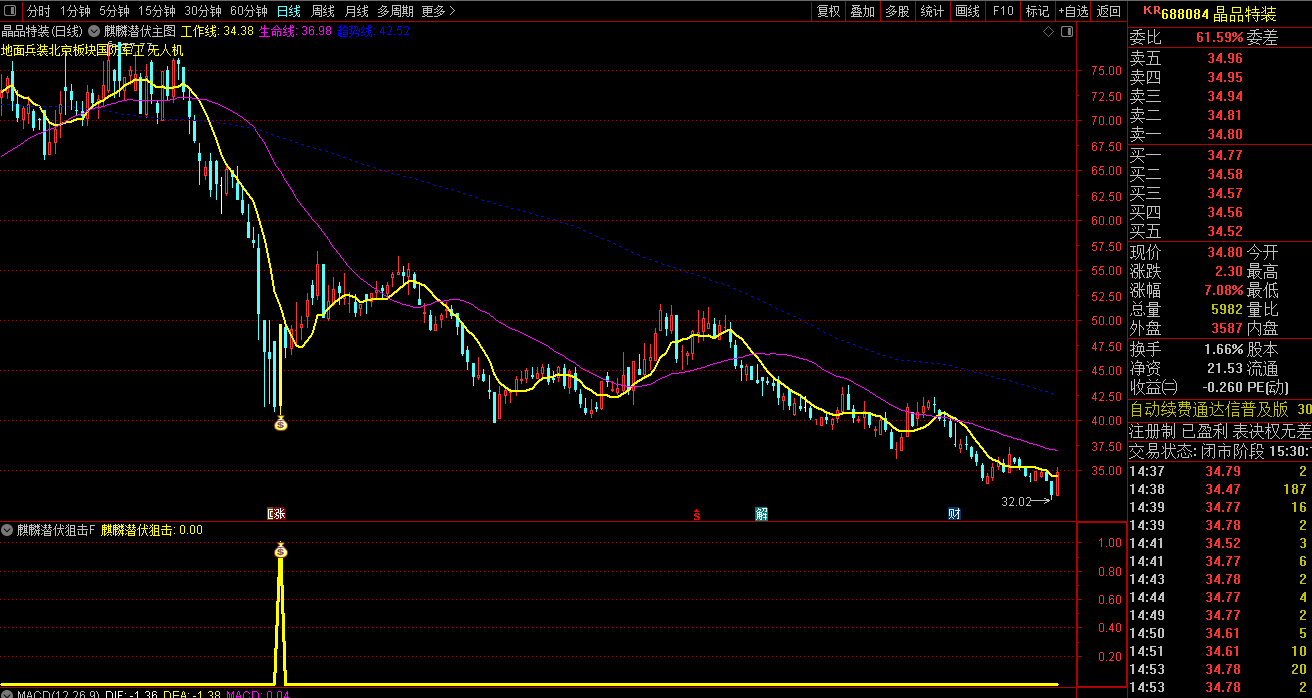1312x698 pixels.
Task: Click the 返回 back button
Action: pos(1108,11)
